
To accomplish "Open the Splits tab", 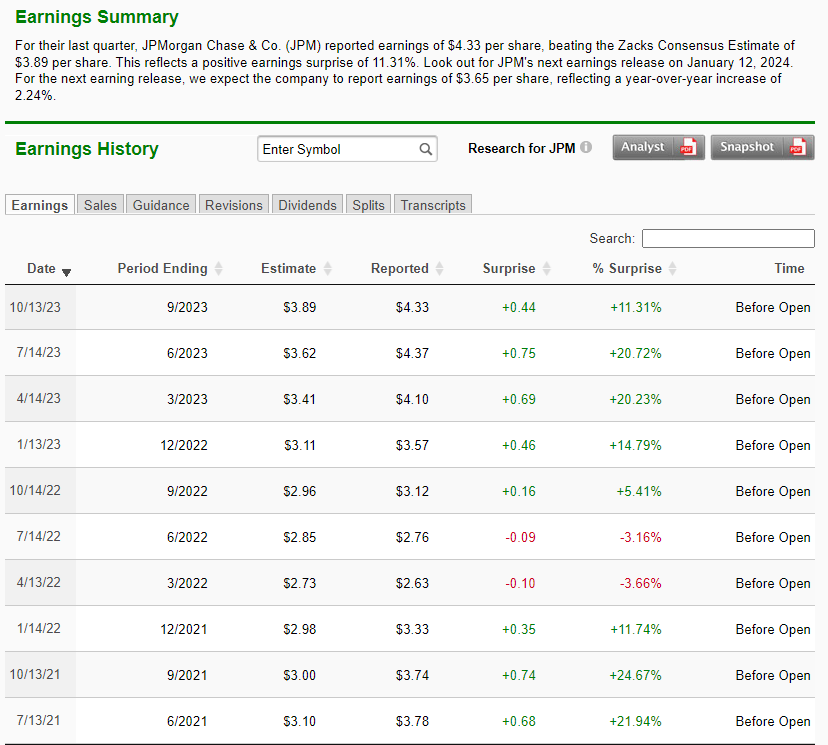I will (368, 205).
